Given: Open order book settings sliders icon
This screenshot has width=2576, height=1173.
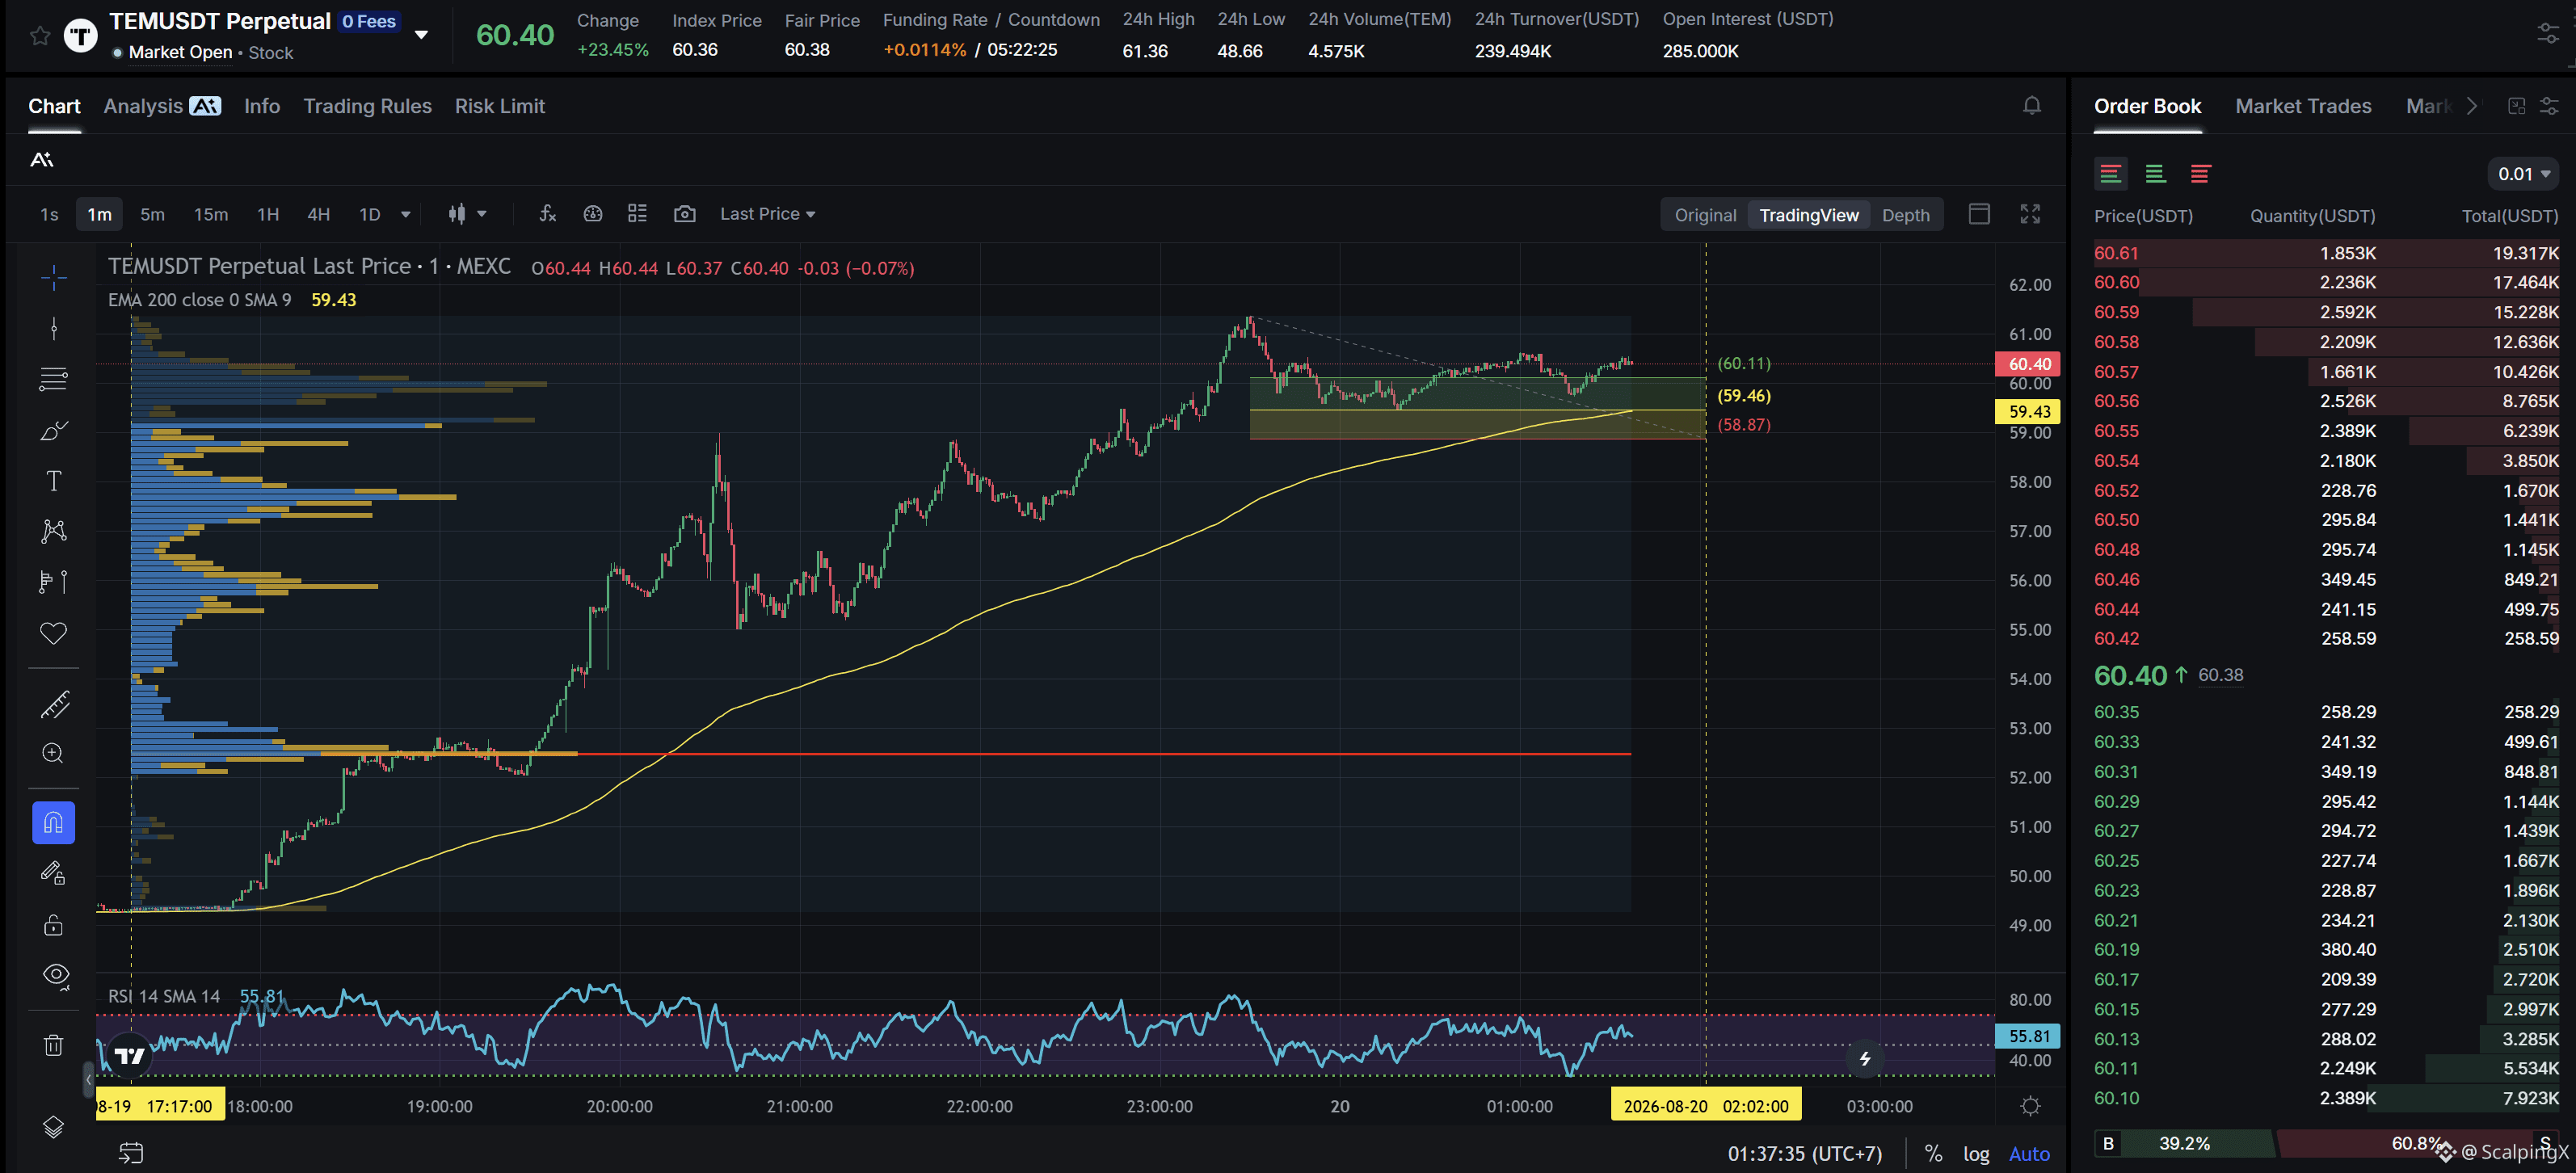Looking at the screenshot, I should (x=2548, y=106).
